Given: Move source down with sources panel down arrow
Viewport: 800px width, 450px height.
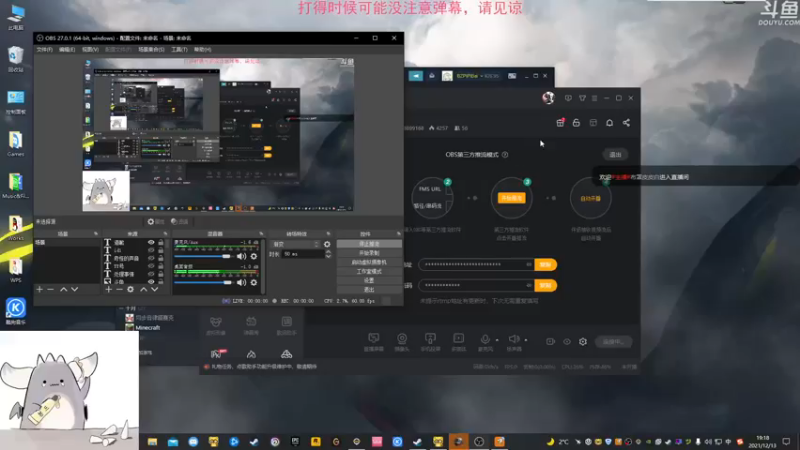Looking at the screenshot, I should coord(155,289).
